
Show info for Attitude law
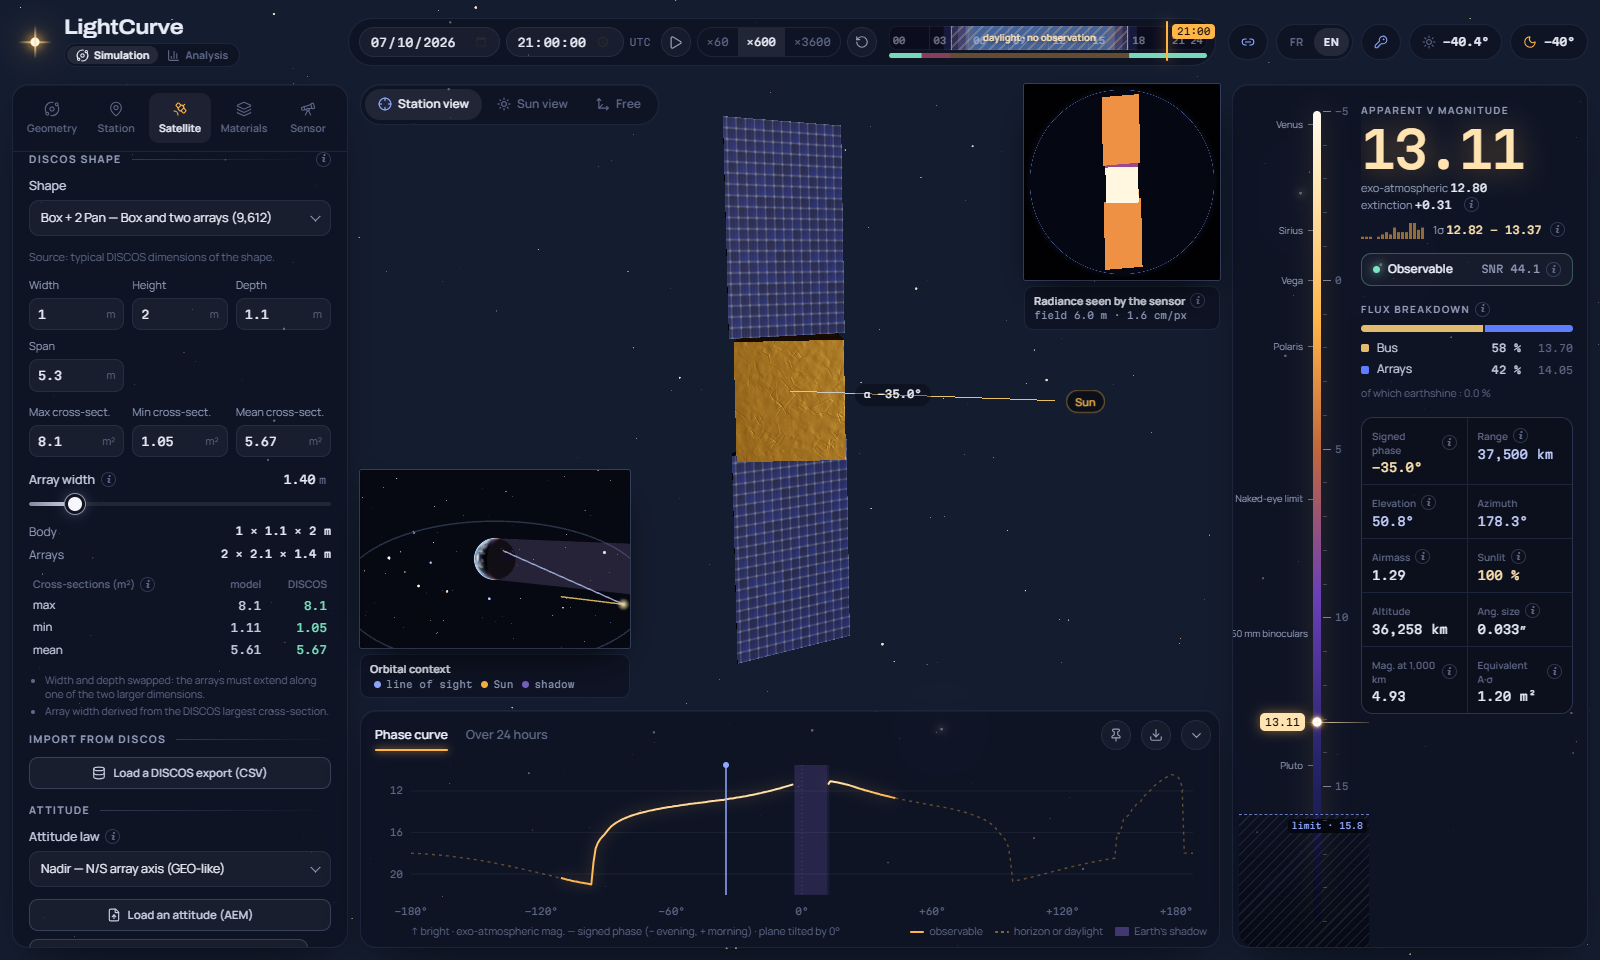(x=113, y=837)
